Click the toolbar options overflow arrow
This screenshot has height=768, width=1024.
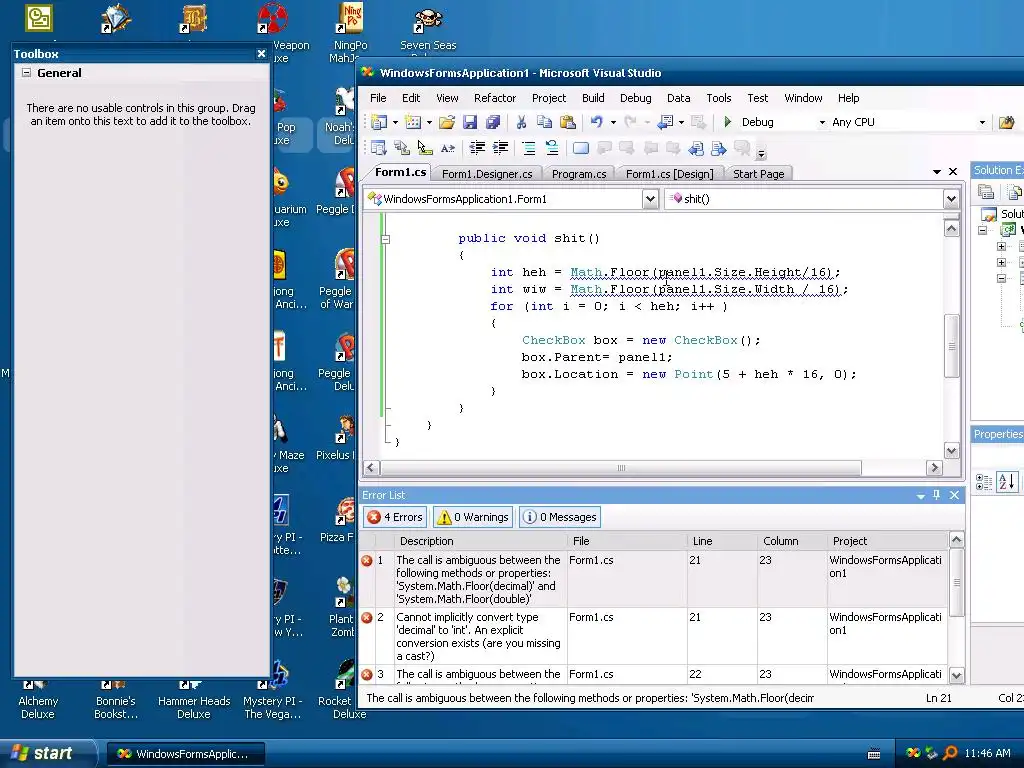(761, 153)
